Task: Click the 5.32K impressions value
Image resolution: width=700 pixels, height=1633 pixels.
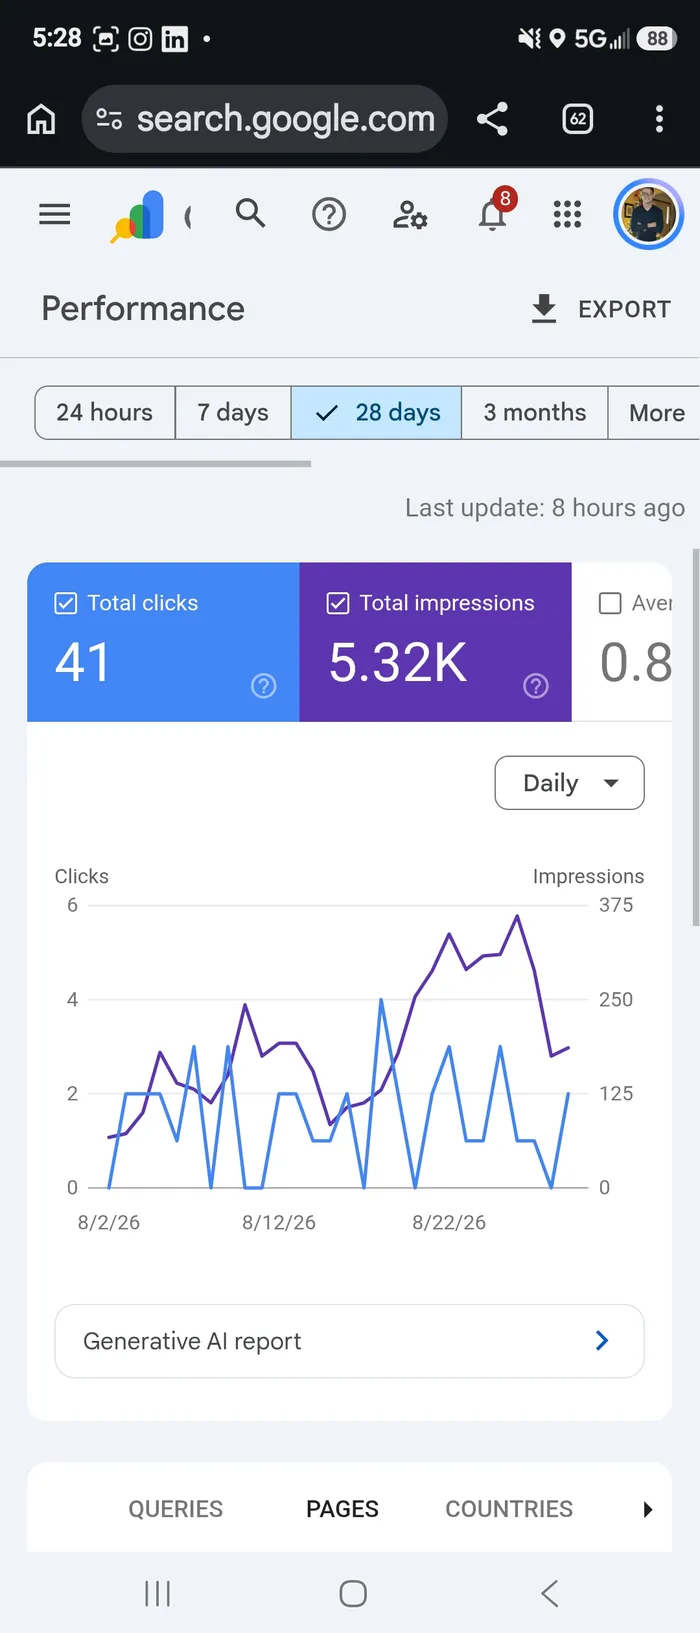Action: point(398,663)
